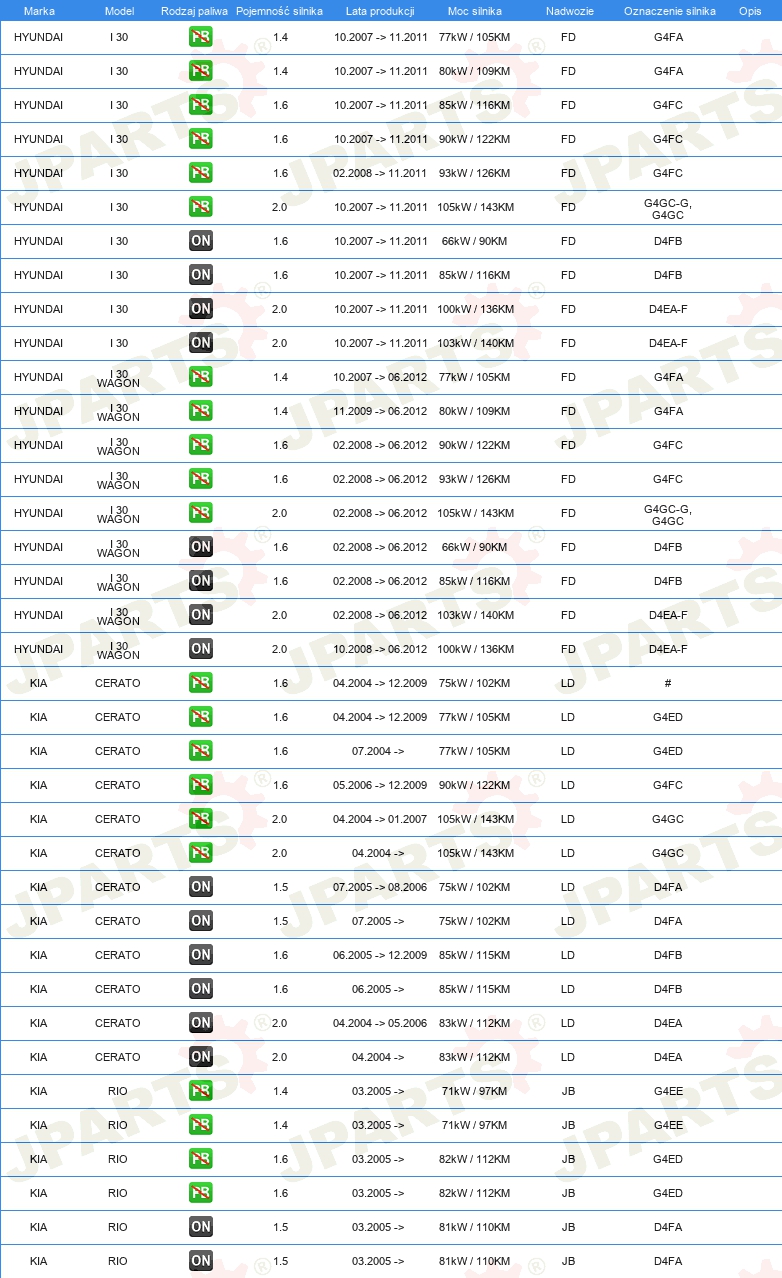This screenshot has height=1278, width=782.
Task: Click petrol icon for I 30 Wagon 2.0 105kW
Action: click(x=200, y=513)
